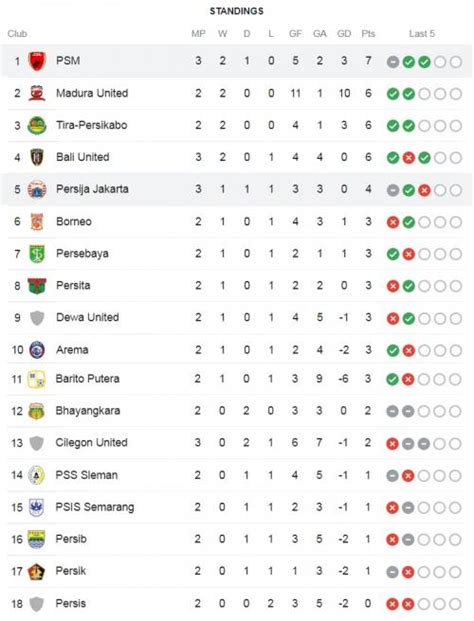474x621 pixels.
Task: Click the Cilegon United team name
Action: [x=91, y=442]
